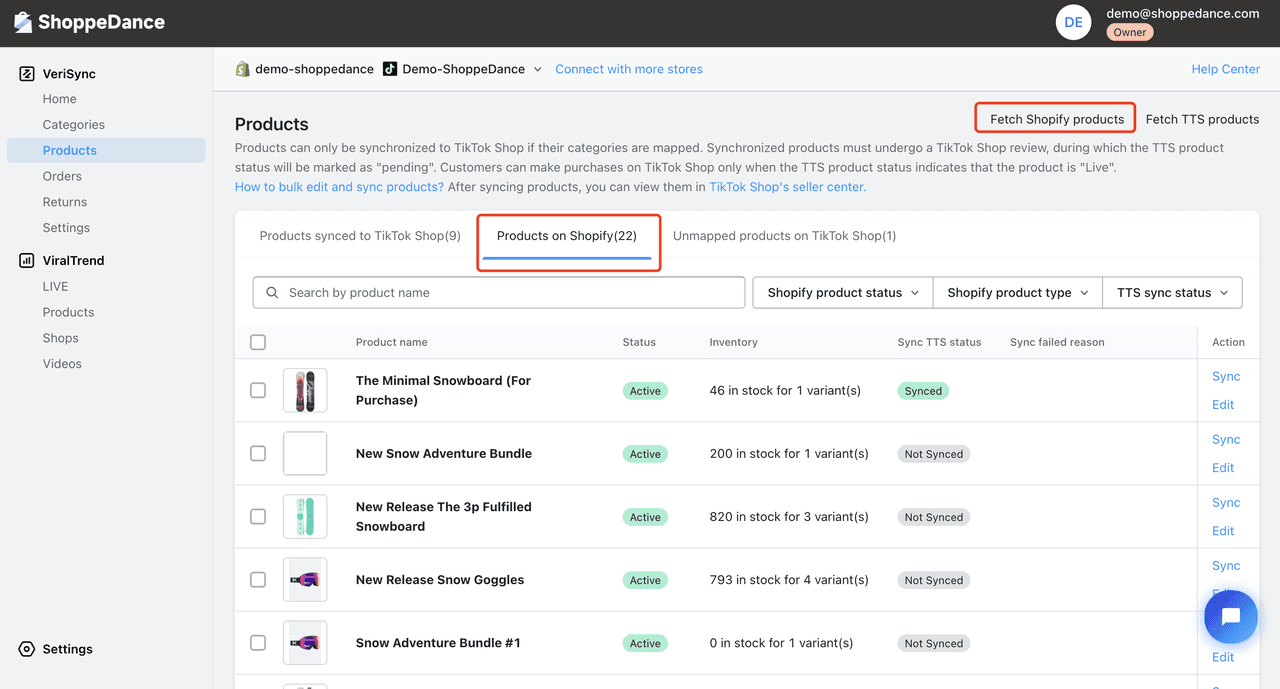Click the Owner role badge

pos(1130,32)
